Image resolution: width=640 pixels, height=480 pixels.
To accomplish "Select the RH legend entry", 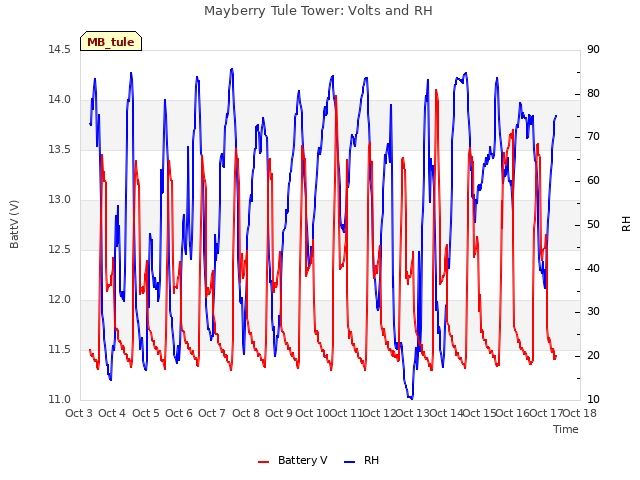I will tap(361, 460).
